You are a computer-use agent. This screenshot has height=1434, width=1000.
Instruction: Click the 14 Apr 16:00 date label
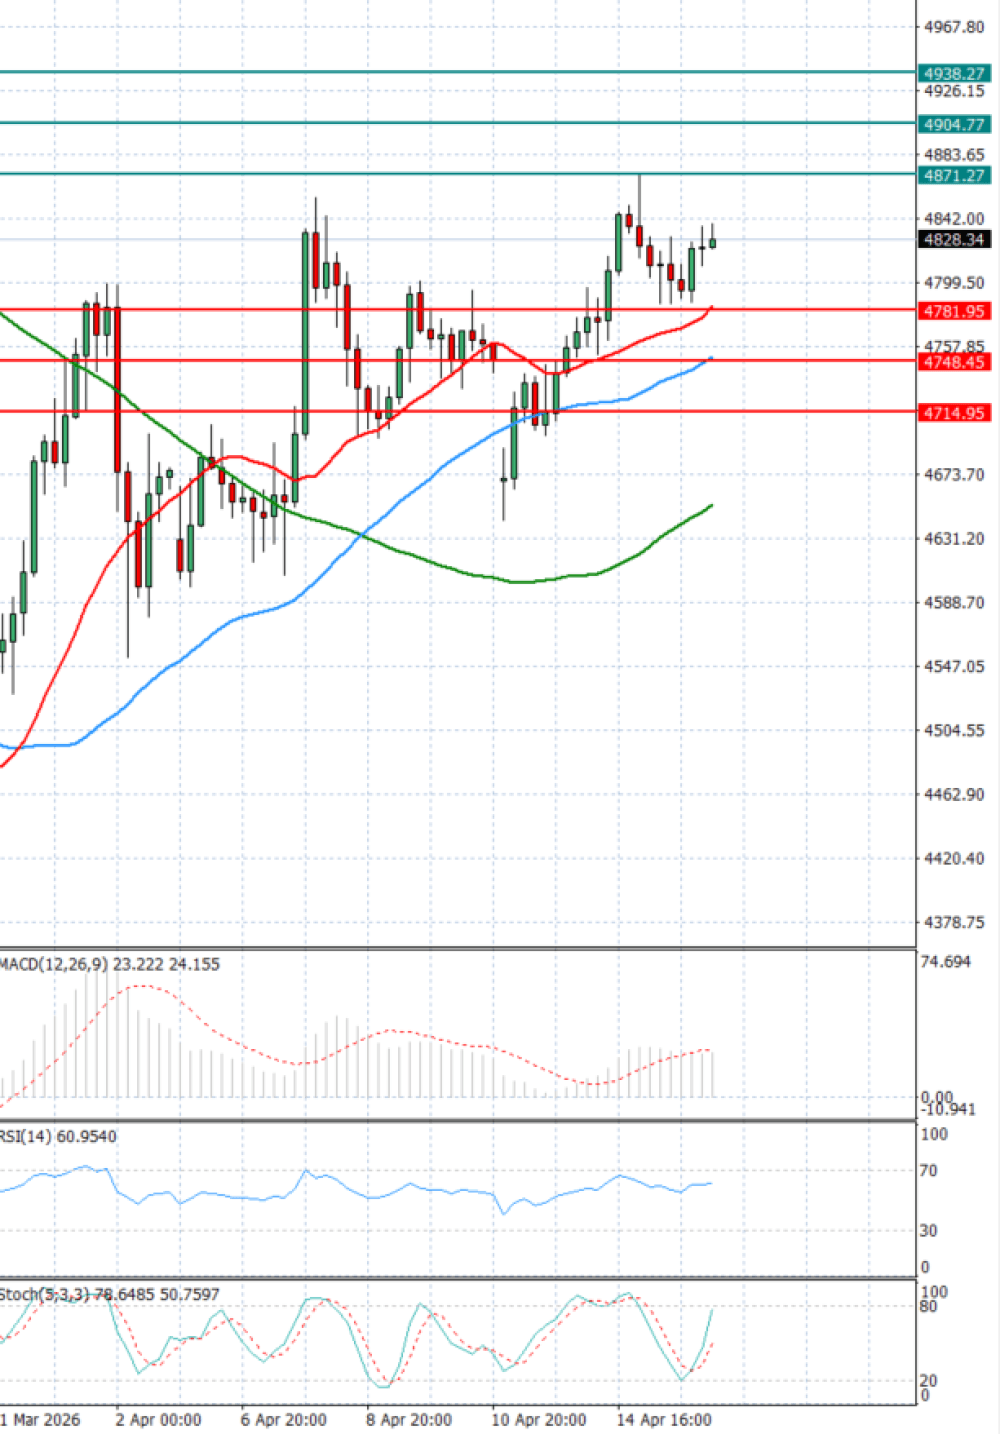[x=664, y=1420]
